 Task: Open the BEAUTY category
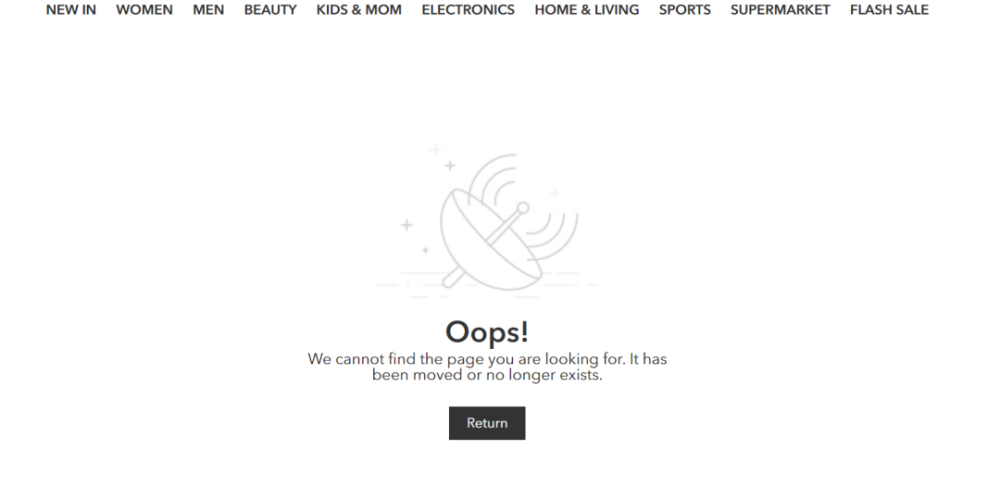pos(270,10)
